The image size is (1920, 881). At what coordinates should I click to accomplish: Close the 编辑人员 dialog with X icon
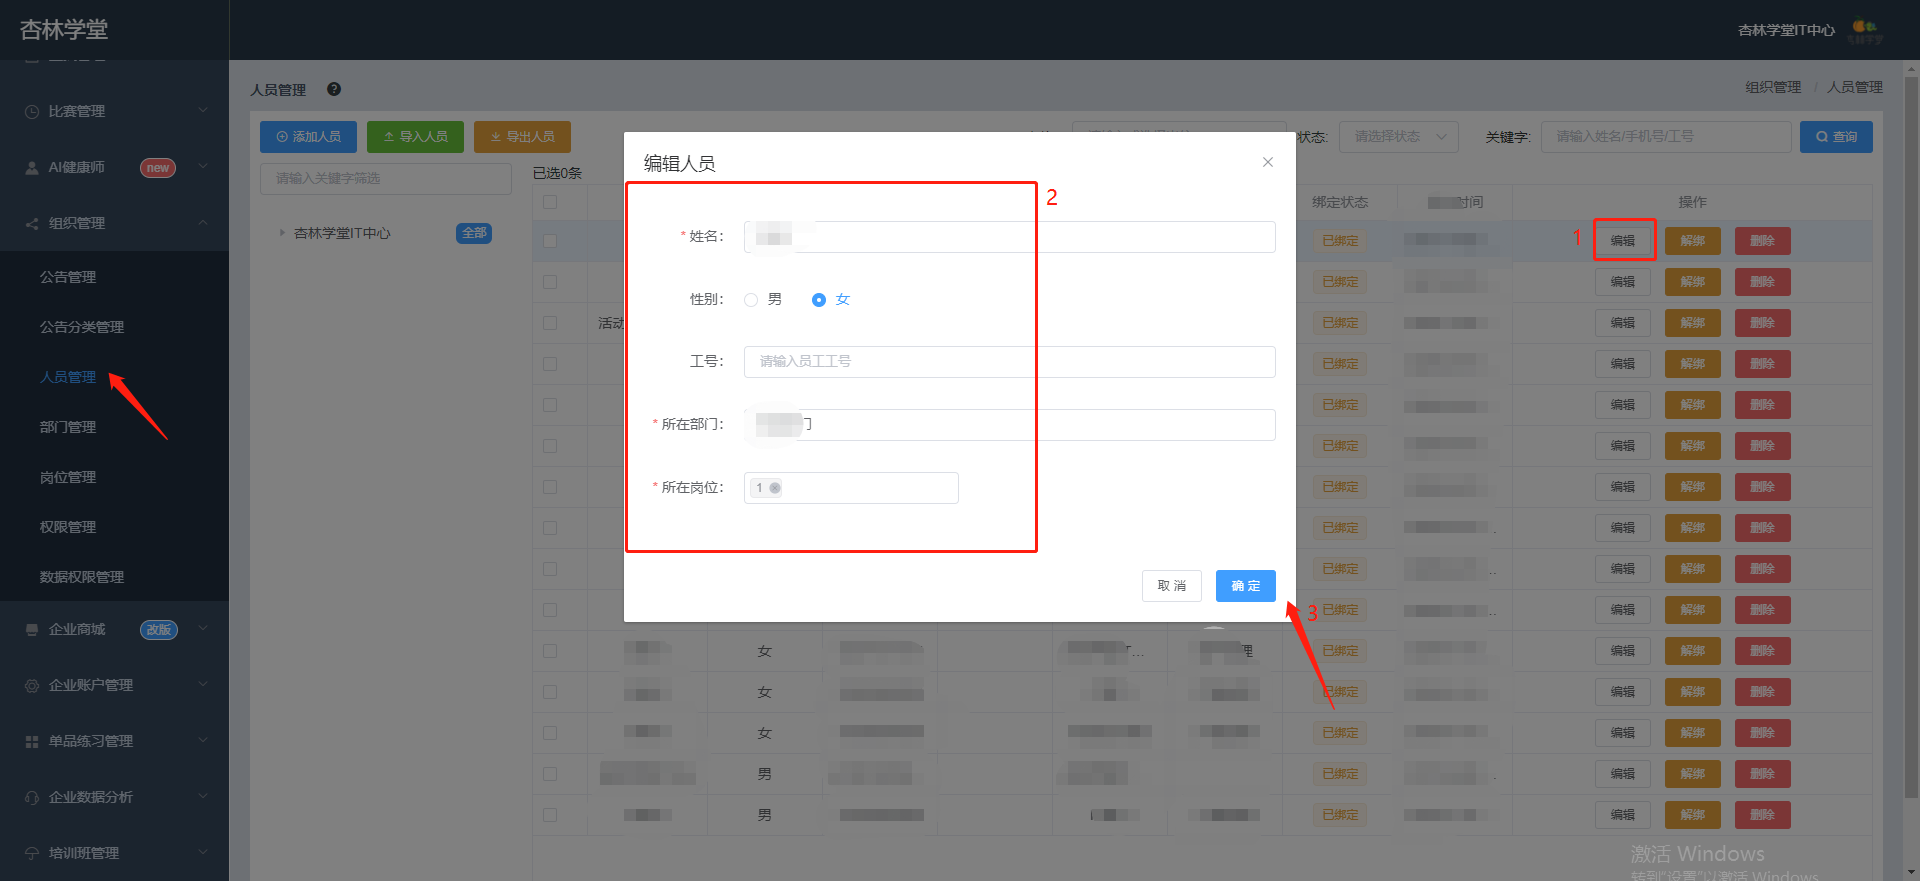point(1267,162)
